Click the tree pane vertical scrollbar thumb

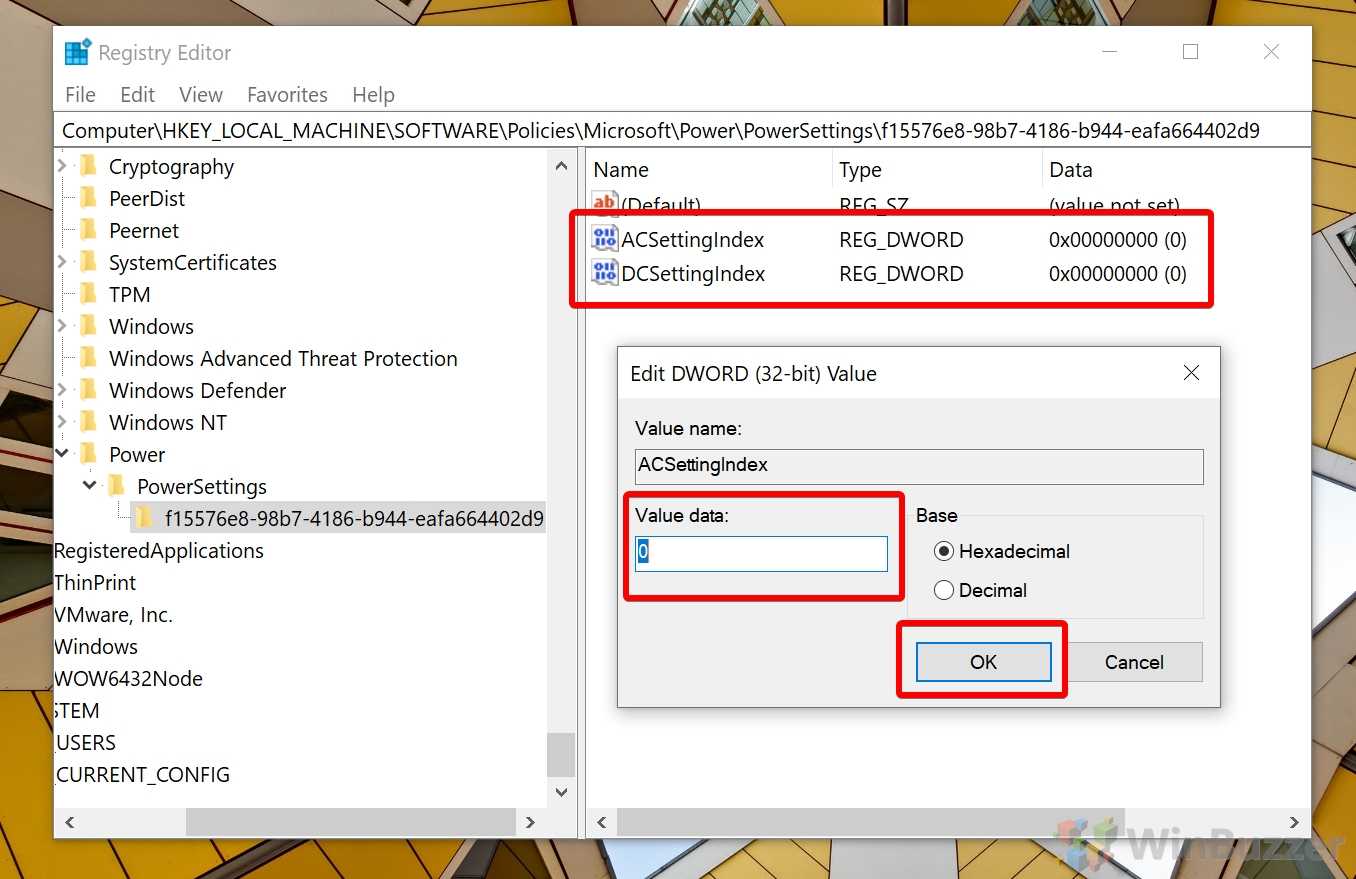coord(561,754)
